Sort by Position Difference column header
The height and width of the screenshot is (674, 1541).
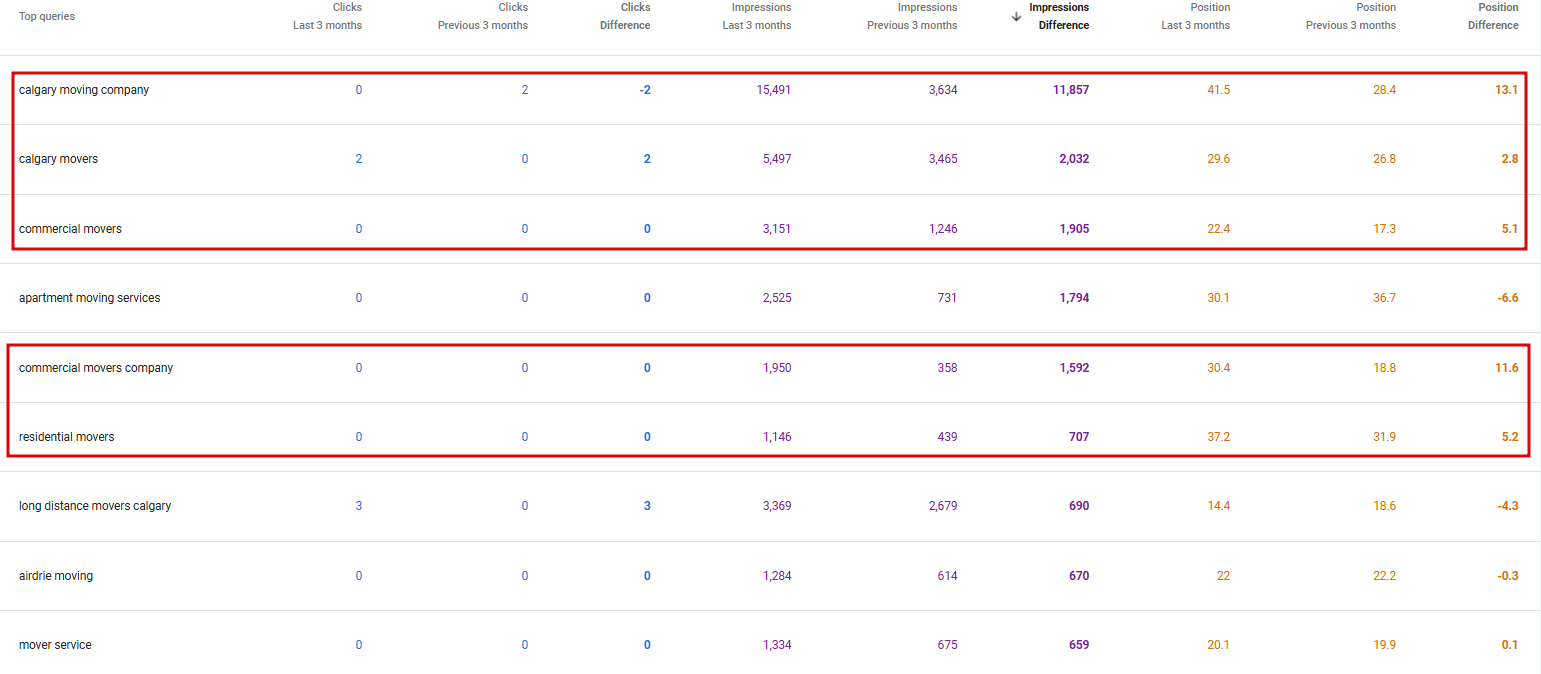[x=1493, y=16]
